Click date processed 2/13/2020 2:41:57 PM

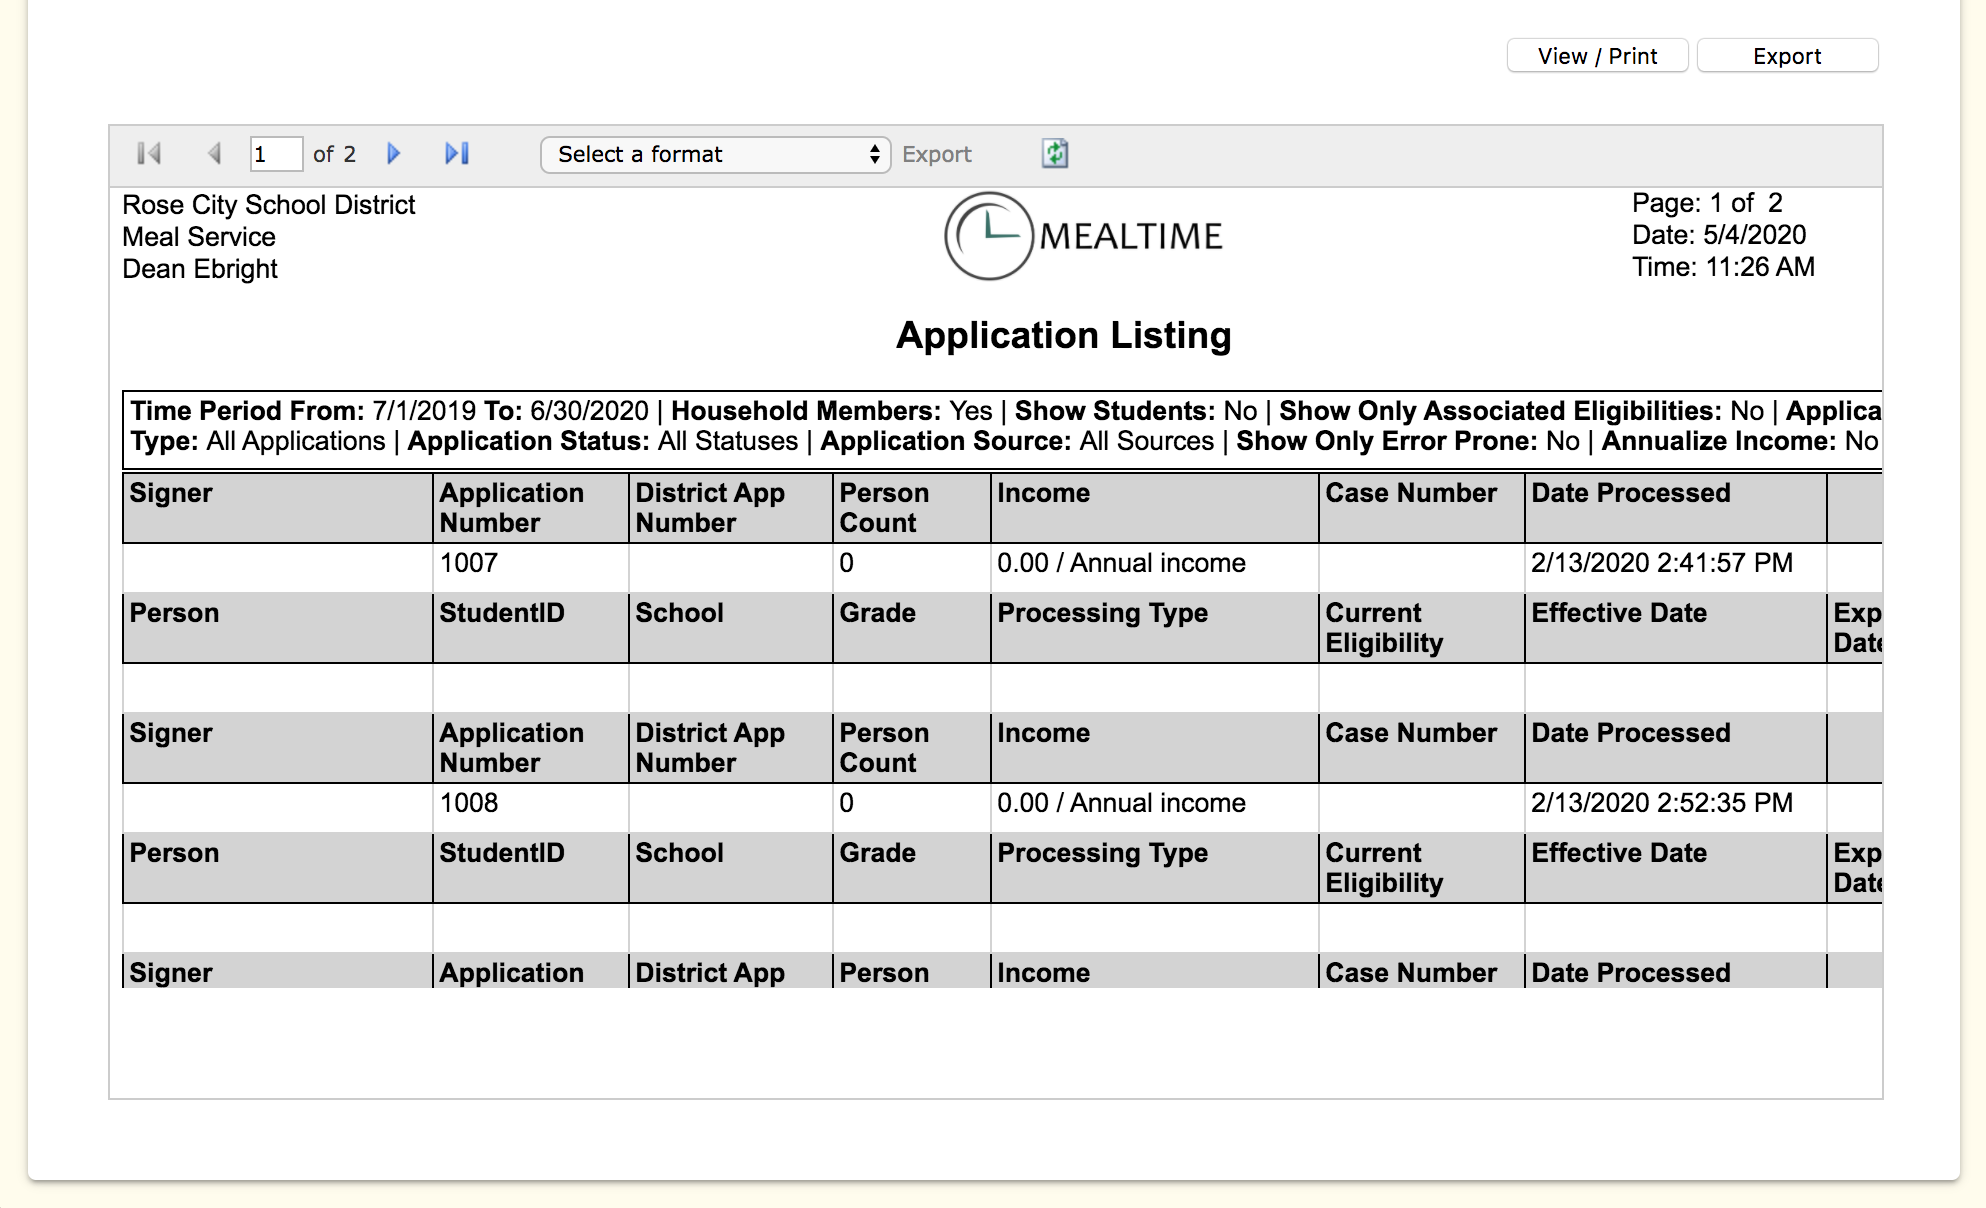tap(1661, 563)
